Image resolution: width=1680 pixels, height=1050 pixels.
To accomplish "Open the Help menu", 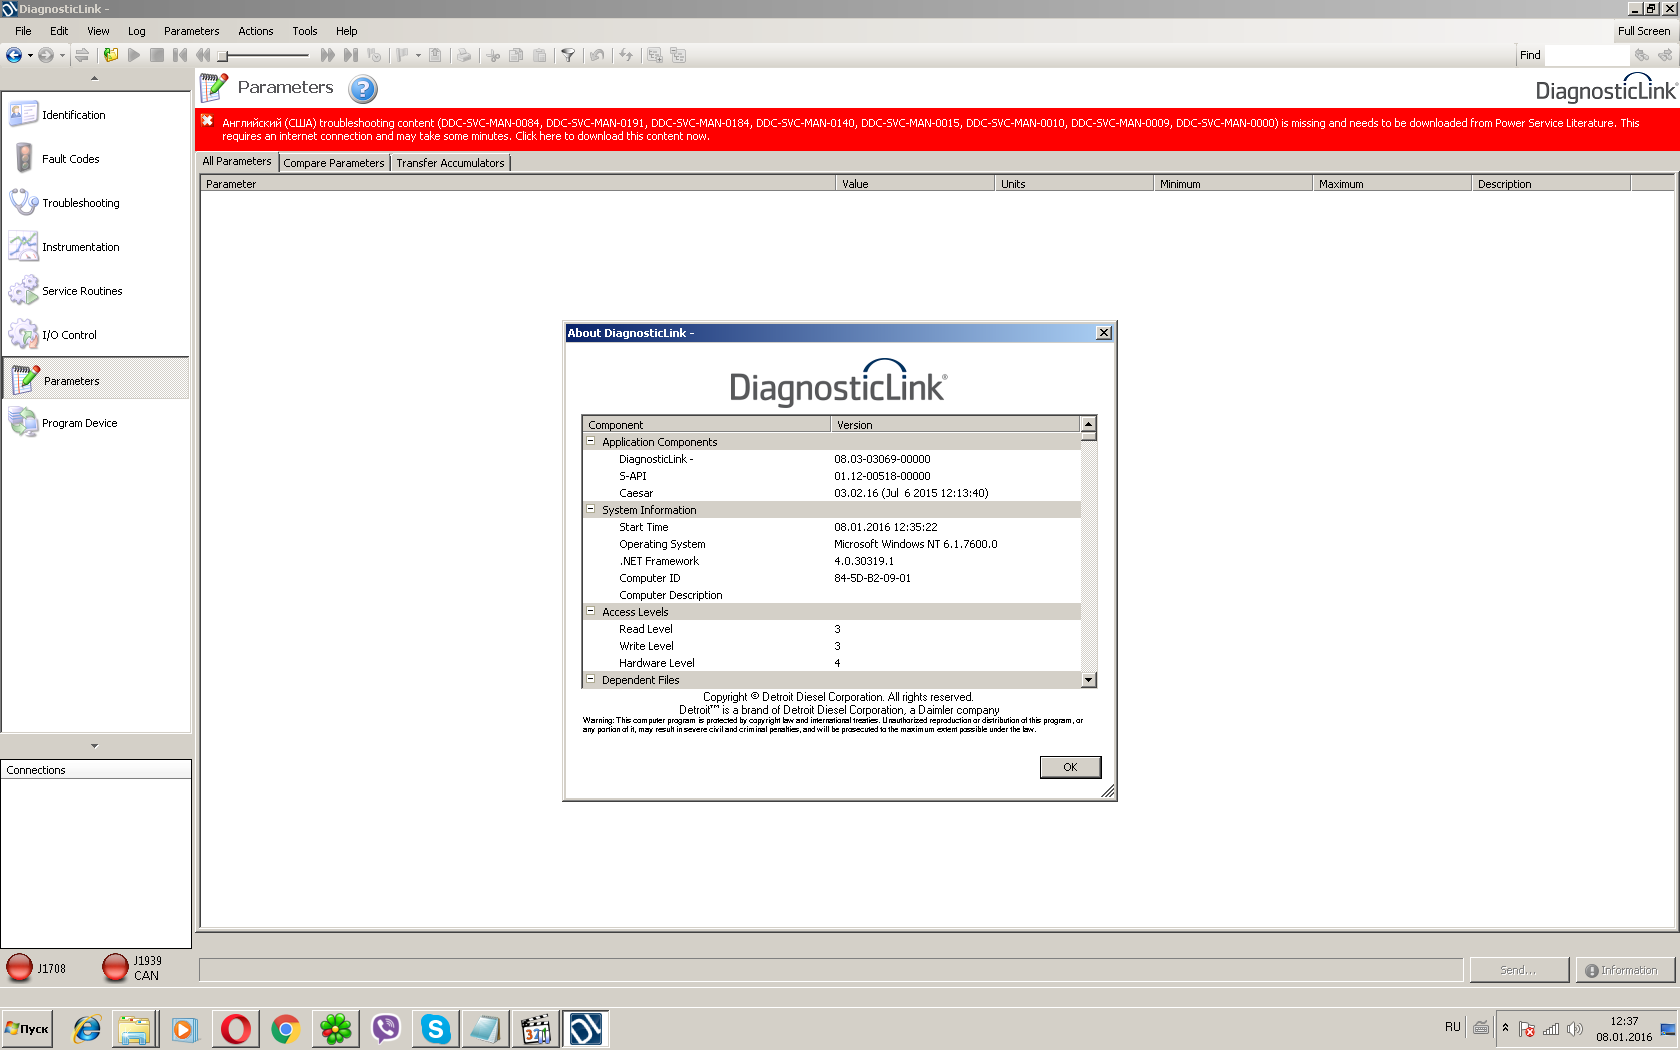I will click(x=347, y=31).
